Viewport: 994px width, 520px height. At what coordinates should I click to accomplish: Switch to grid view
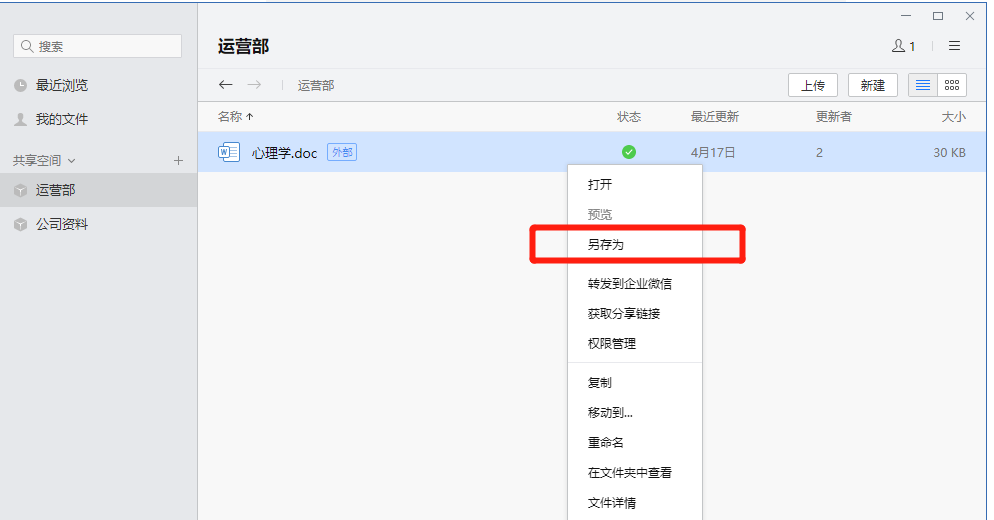(952, 85)
